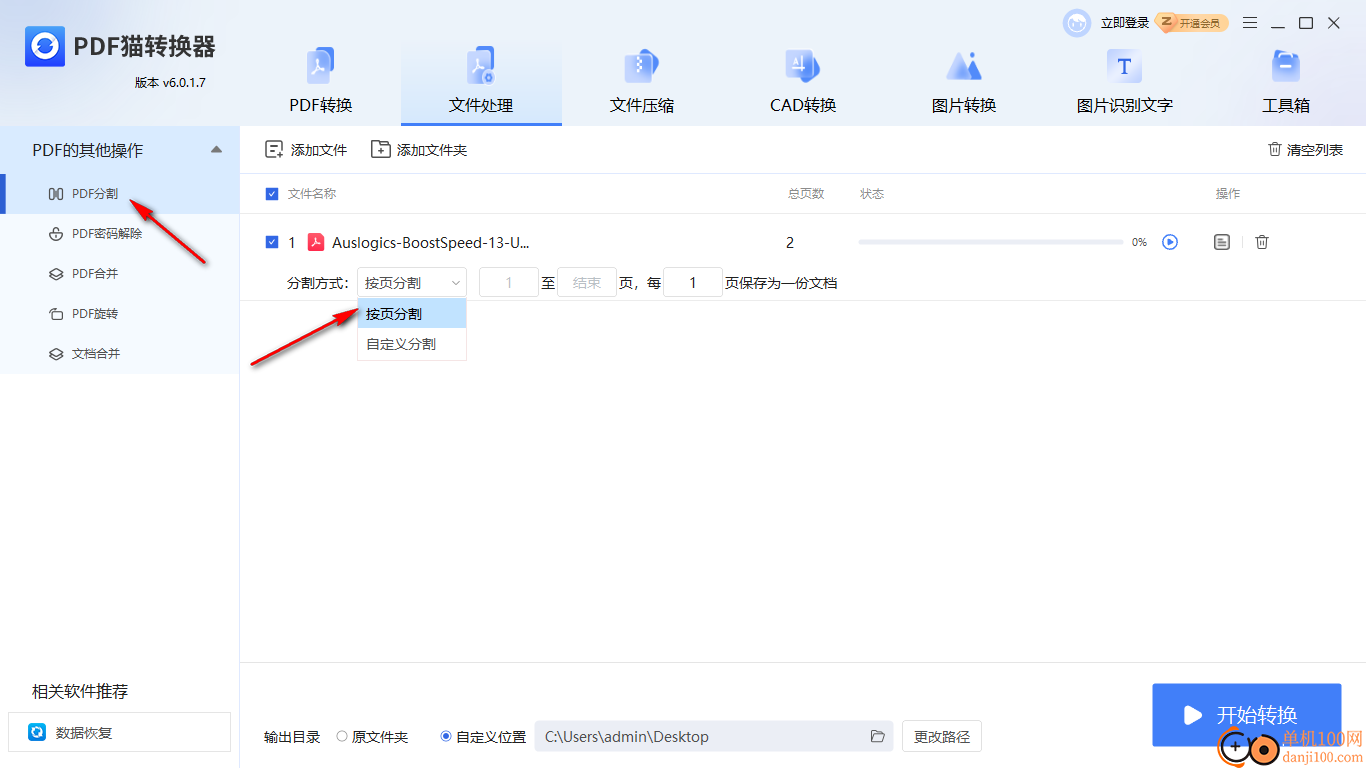This screenshot has width=1366, height=768.
Task: Click the Auslogics-BoostSpeed-13-U... file name
Action: (x=431, y=242)
